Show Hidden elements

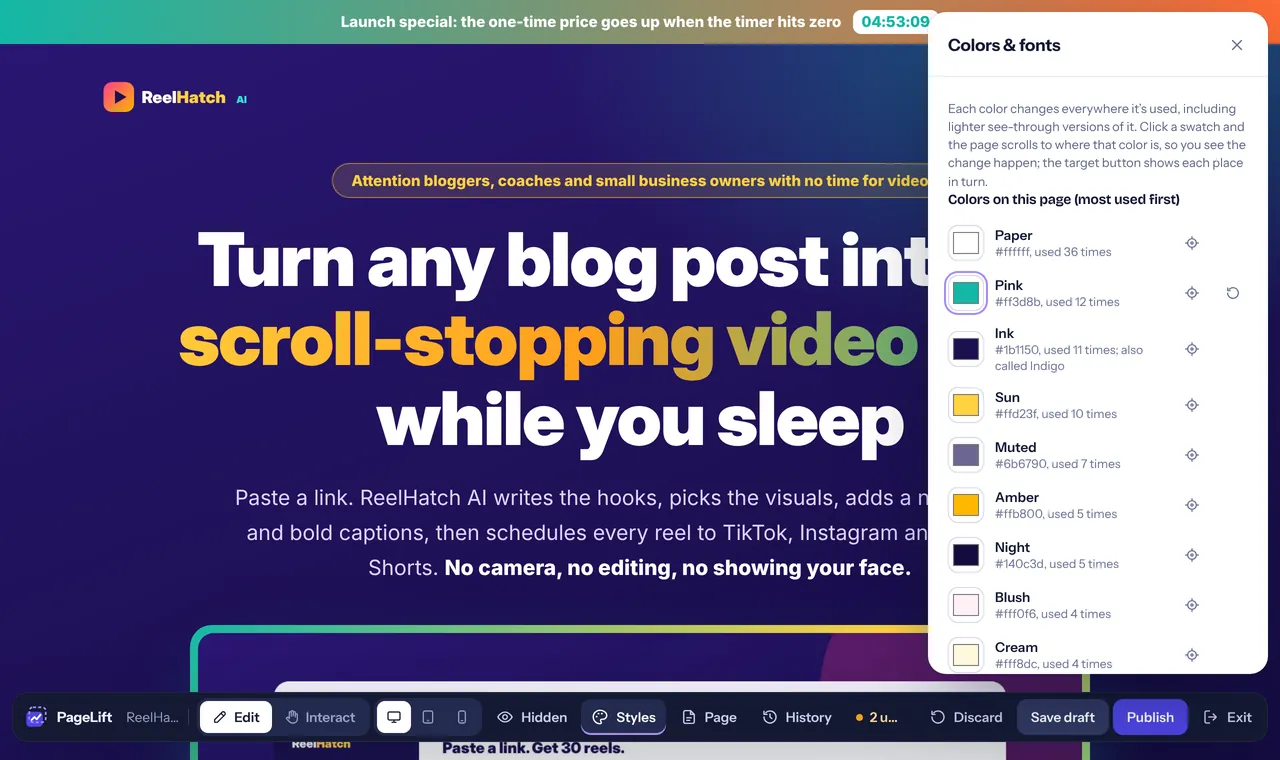tap(532, 717)
